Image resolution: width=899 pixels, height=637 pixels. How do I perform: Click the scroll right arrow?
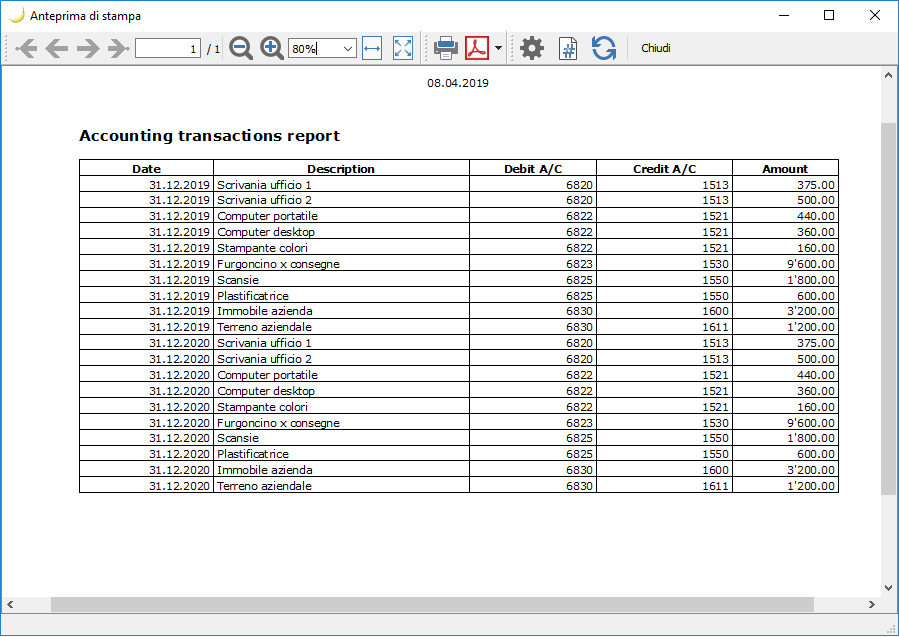click(x=871, y=604)
